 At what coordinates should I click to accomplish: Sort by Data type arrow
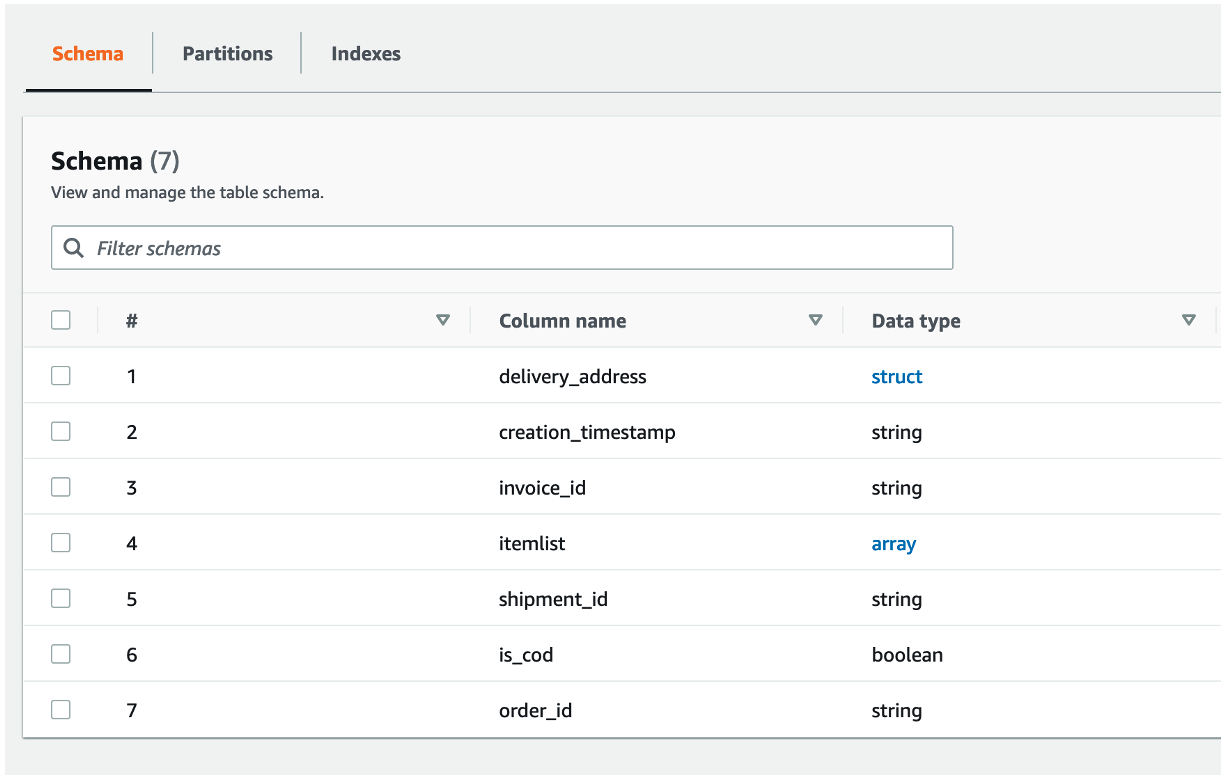pyautogui.click(x=1189, y=321)
